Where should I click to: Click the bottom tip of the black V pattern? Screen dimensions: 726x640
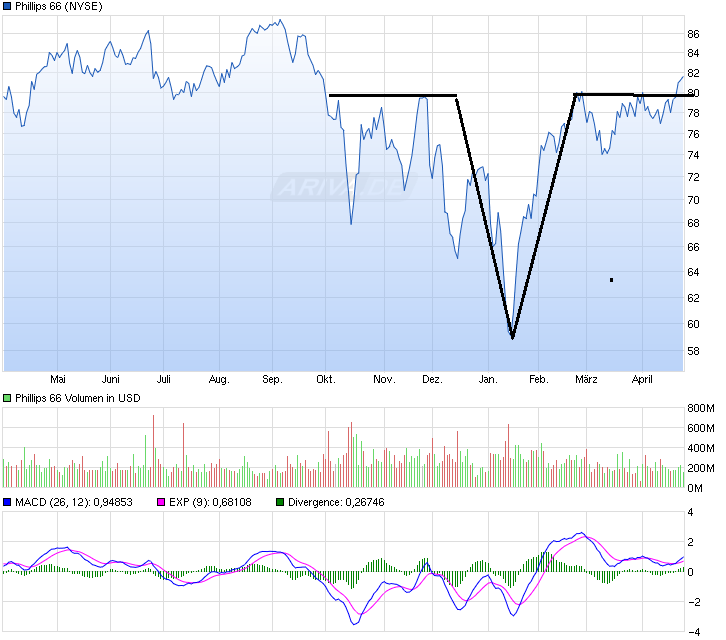[512, 338]
